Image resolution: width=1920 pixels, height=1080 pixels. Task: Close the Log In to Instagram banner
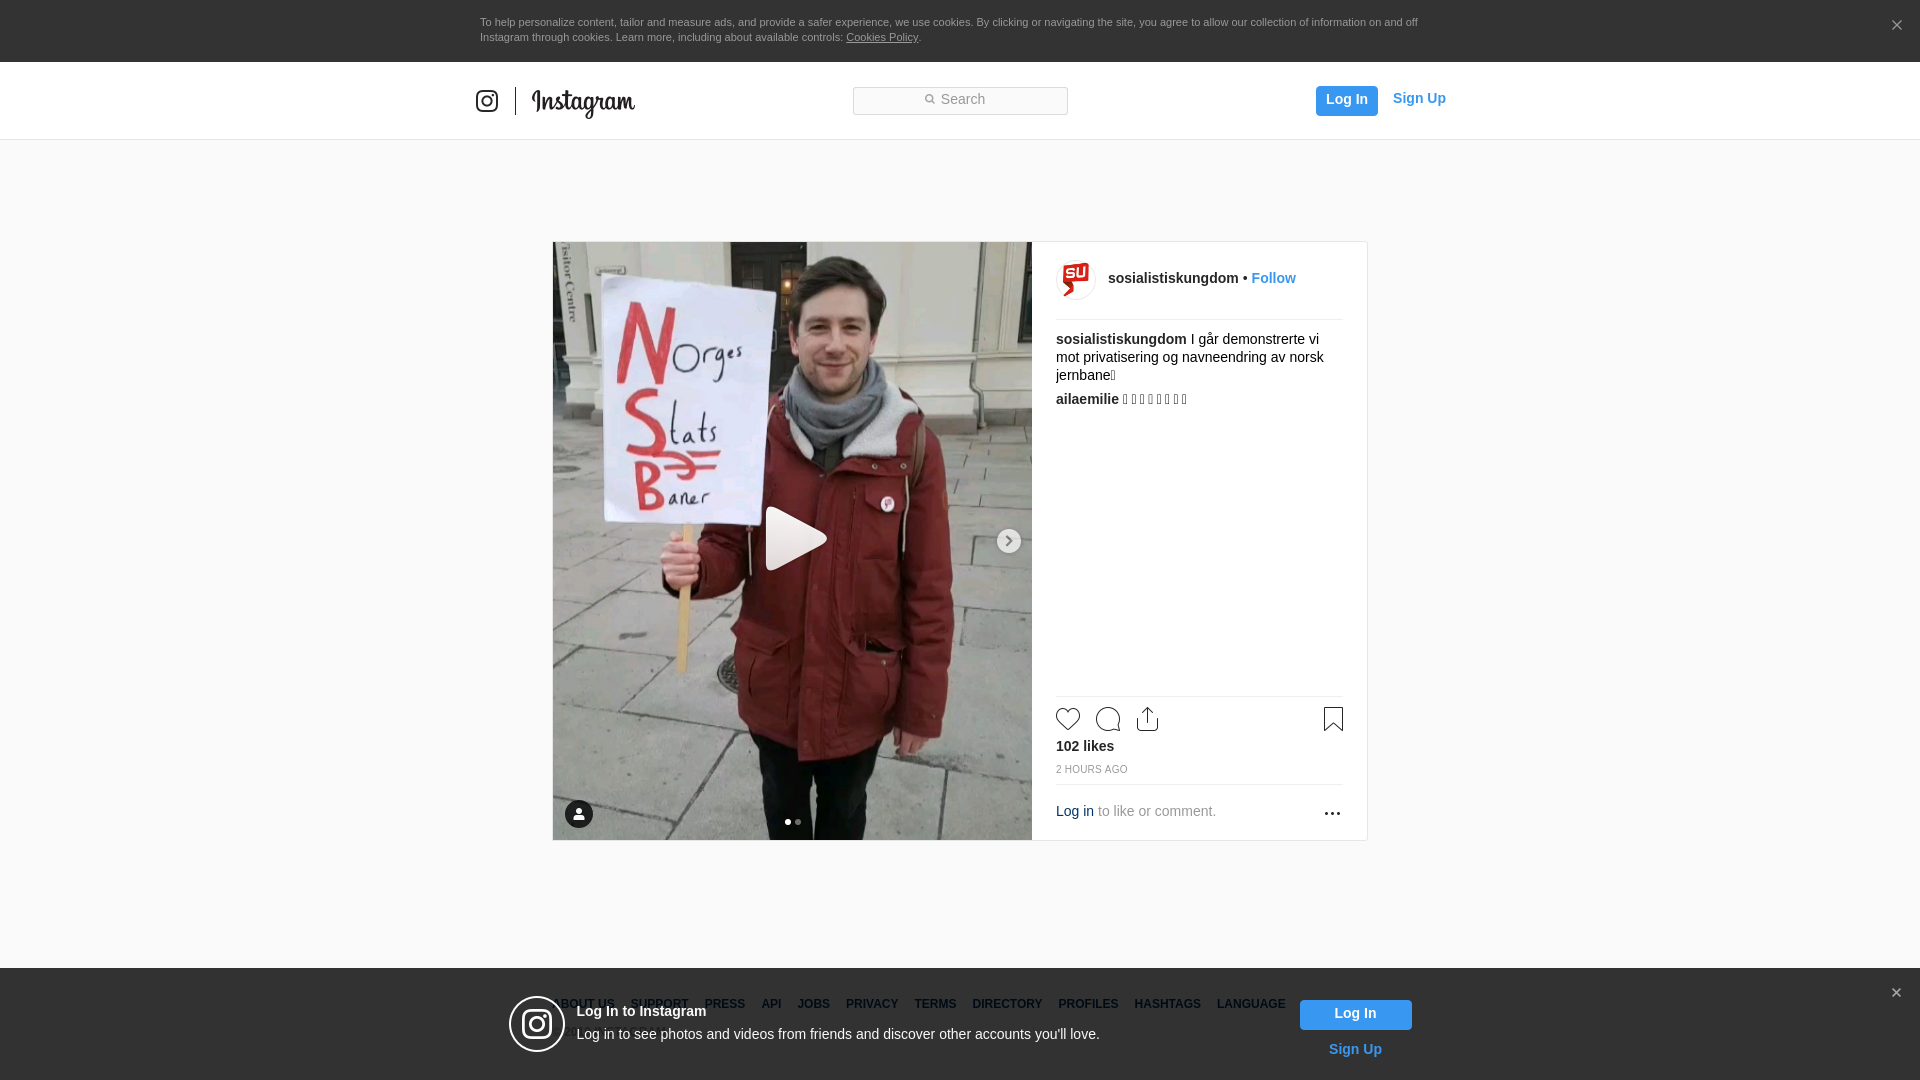click(x=1896, y=993)
